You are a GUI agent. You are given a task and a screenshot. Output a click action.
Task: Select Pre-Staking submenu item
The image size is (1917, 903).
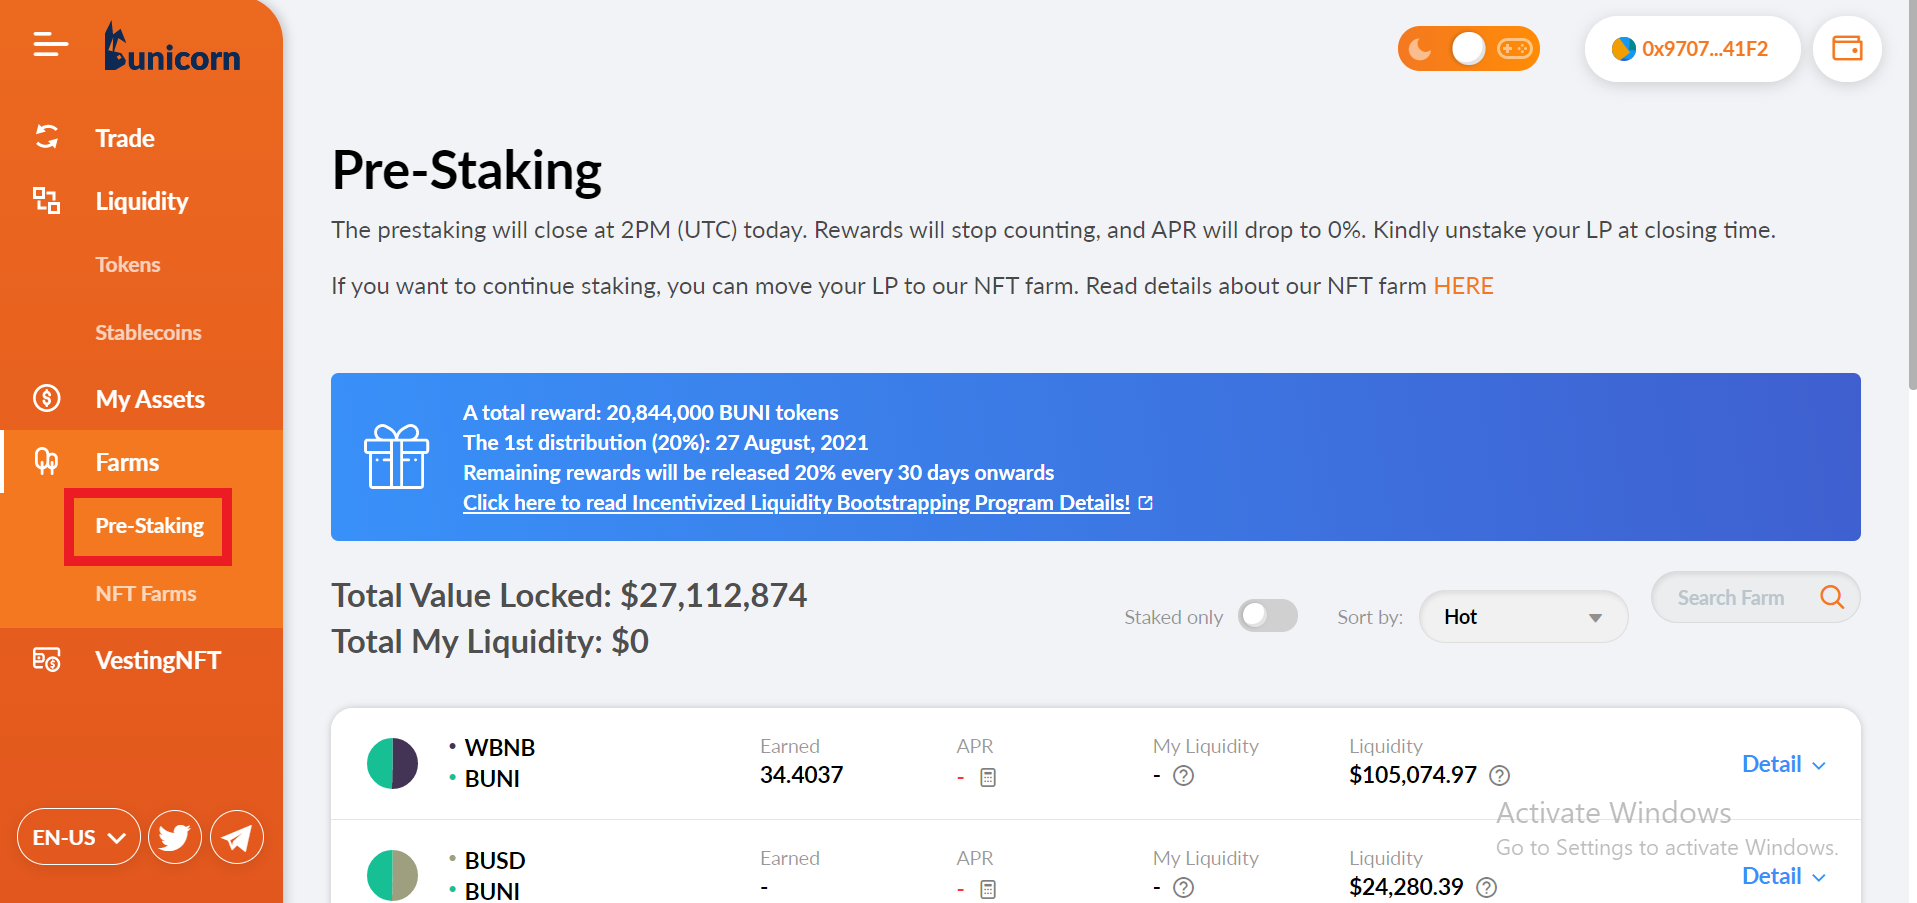149,526
